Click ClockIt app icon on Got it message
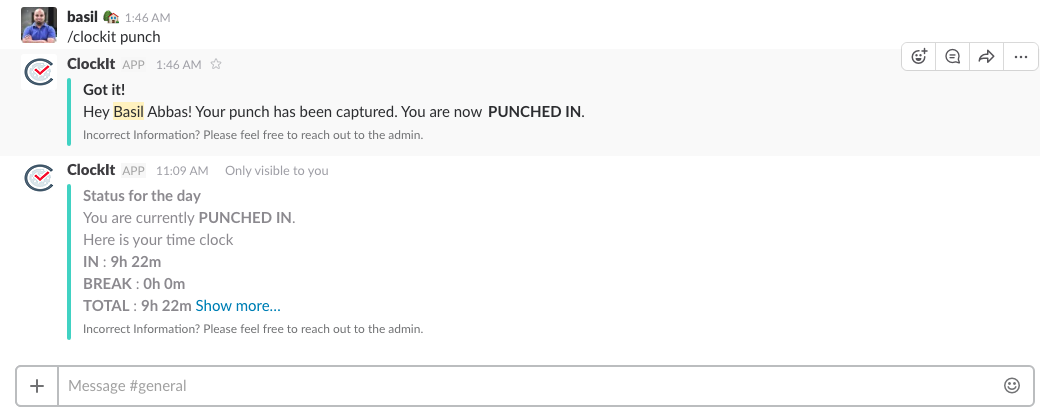The height and width of the screenshot is (420, 1040). [38, 73]
